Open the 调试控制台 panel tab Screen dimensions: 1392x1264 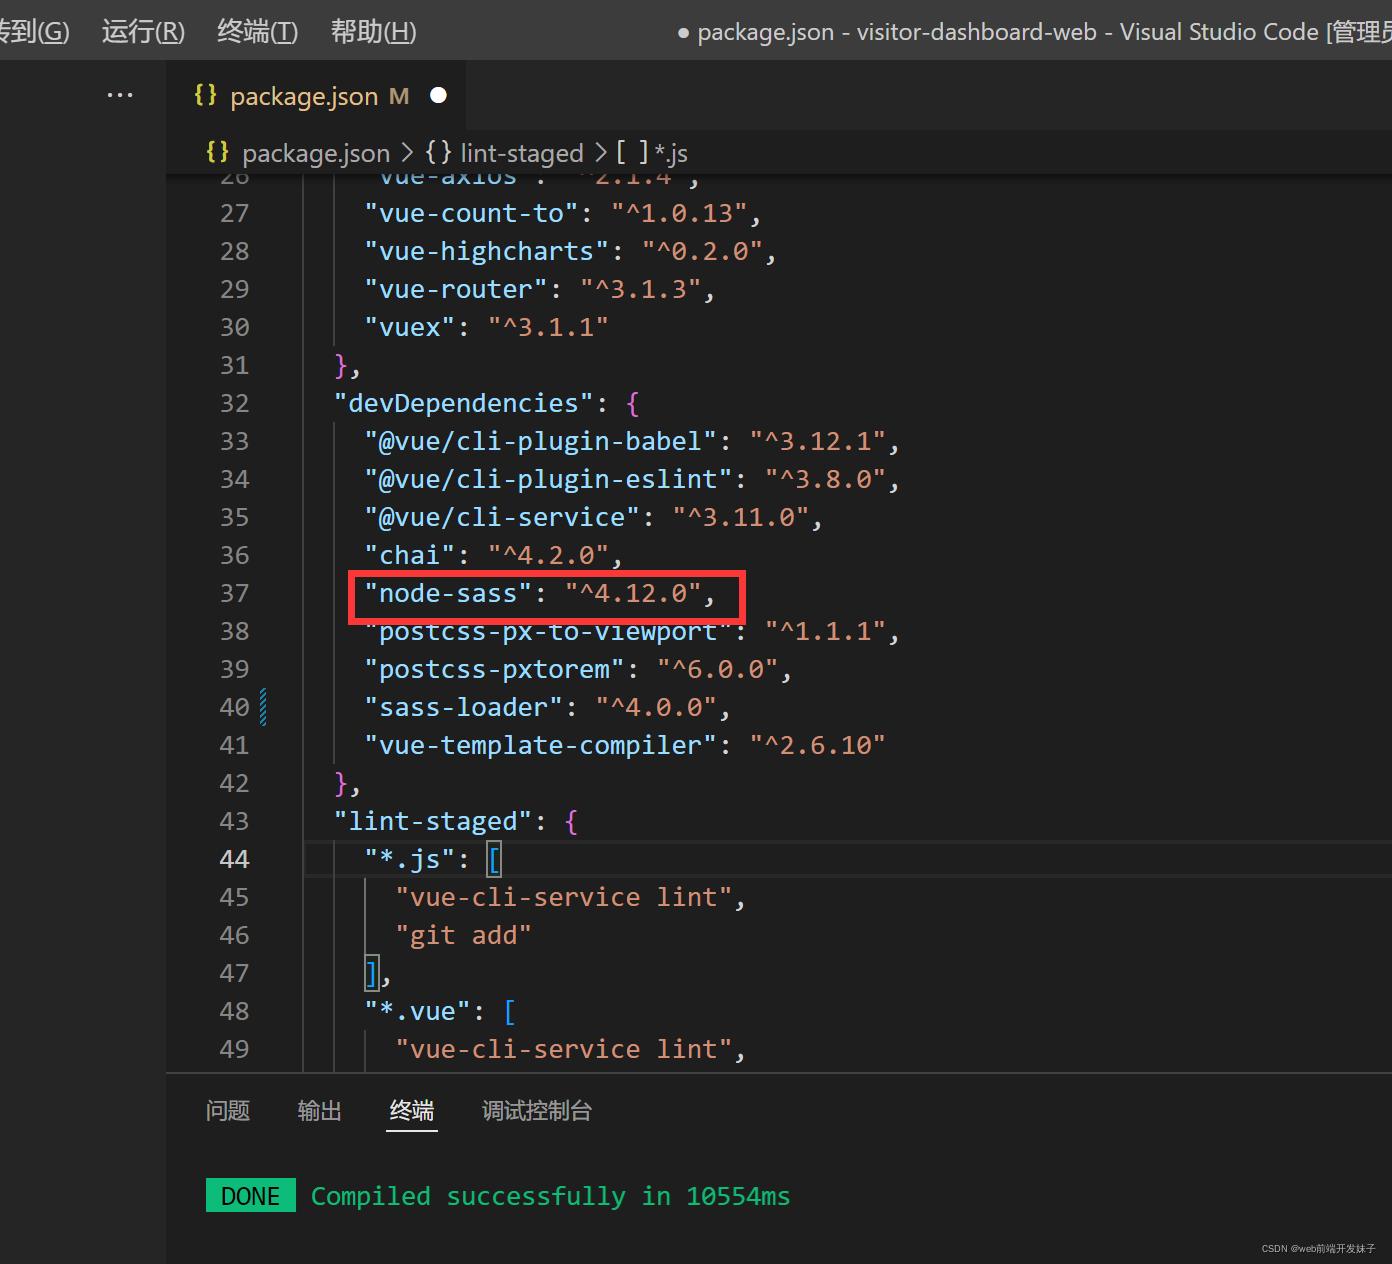[536, 1110]
